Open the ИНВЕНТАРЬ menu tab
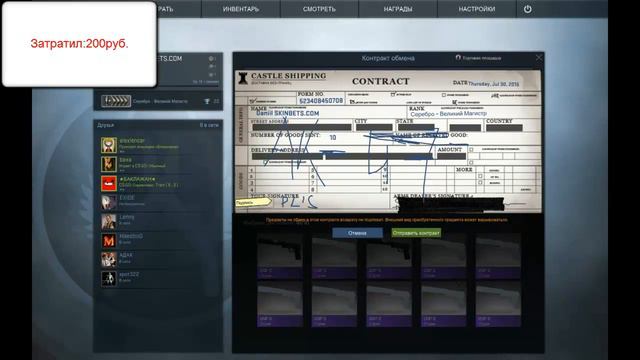The image size is (640, 360). click(x=241, y=9)
